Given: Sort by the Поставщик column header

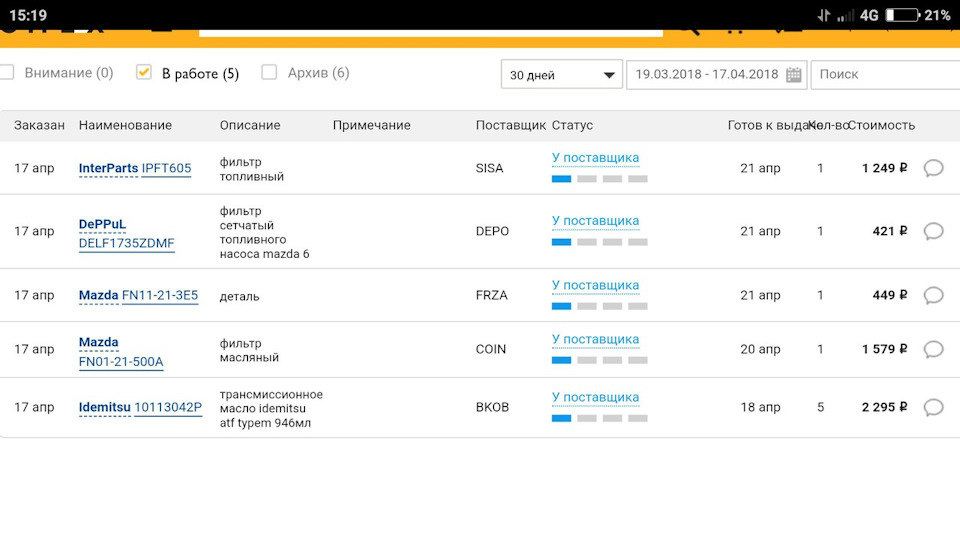Looking at the screenshot, I should 510,125.
